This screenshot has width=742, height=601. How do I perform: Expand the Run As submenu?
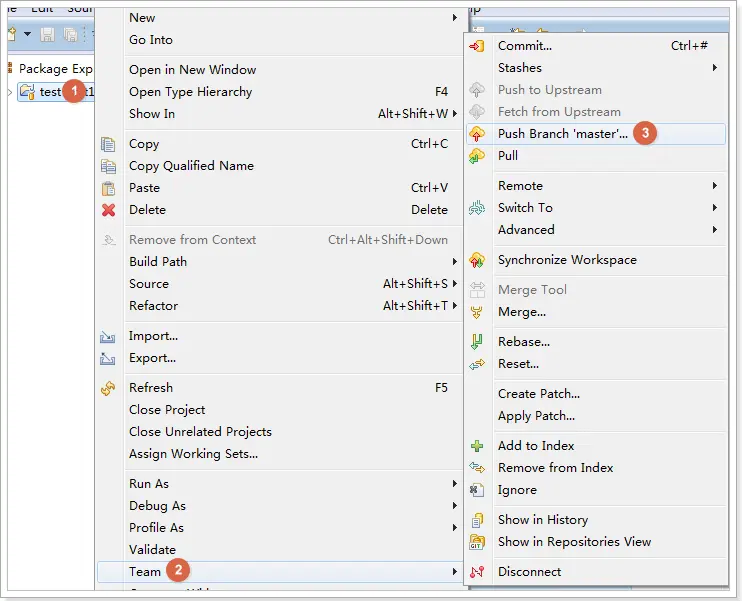tap(454, 484)
